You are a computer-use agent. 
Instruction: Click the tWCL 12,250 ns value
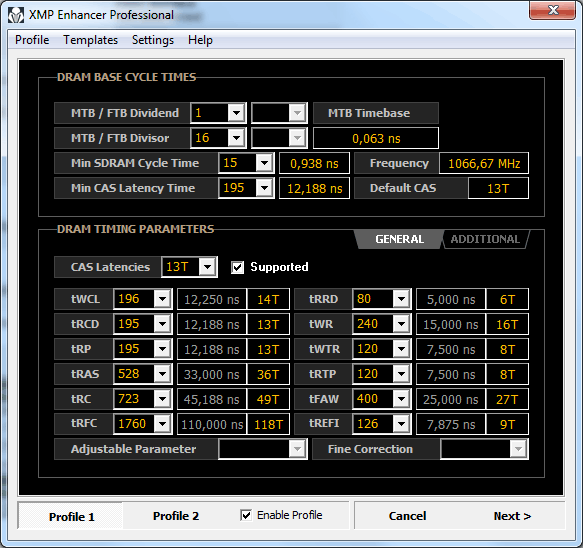click(x=212, y=299)
